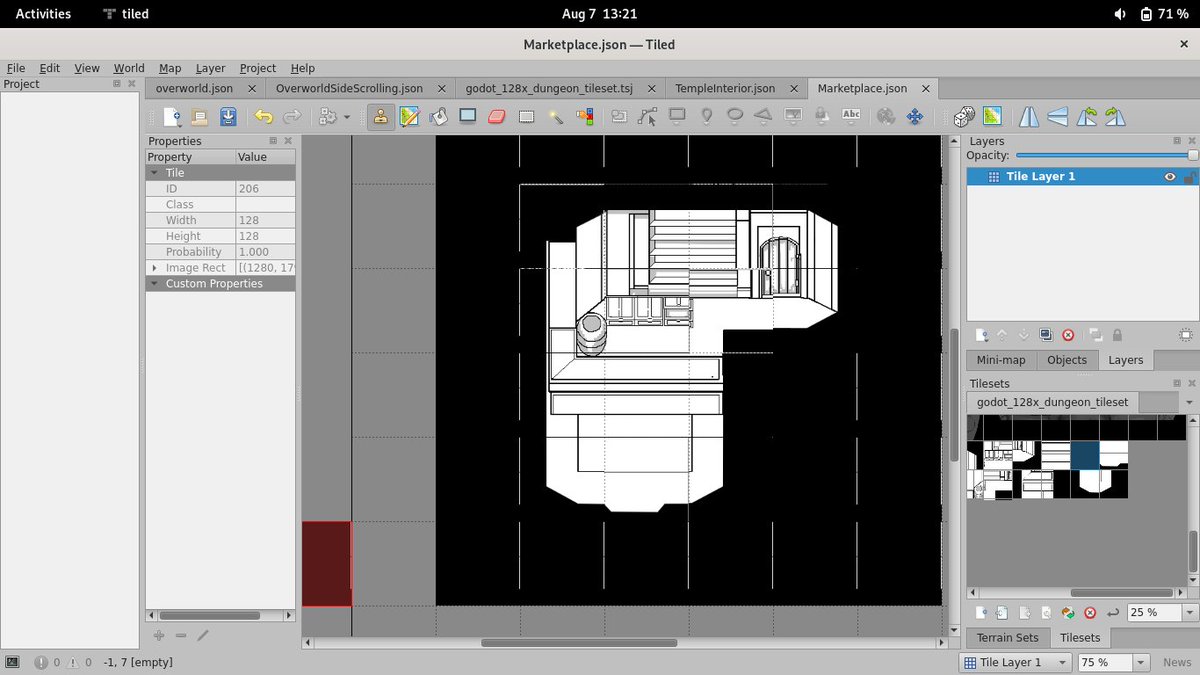Select the Insert Ellipse tool
The width and height of the screenshot is (1200, 675).
pos(735,116)
